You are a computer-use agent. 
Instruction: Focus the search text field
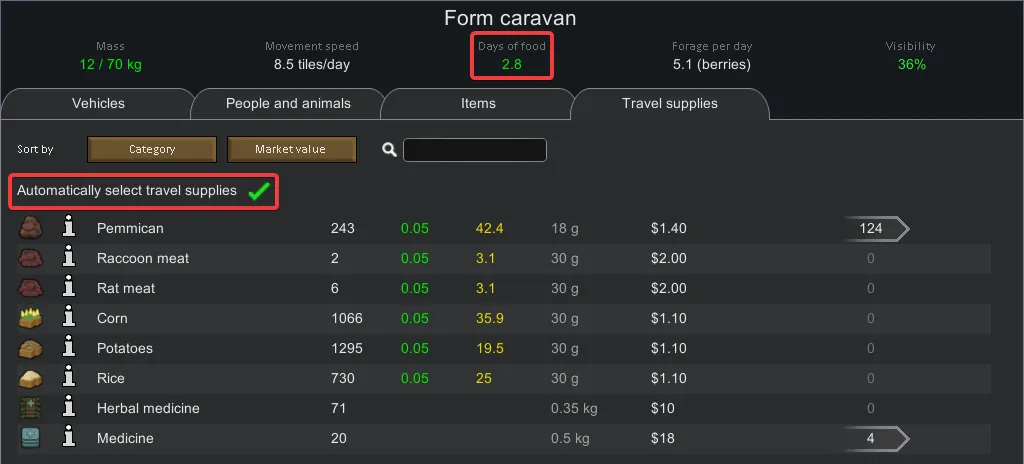tap(475, 150)
